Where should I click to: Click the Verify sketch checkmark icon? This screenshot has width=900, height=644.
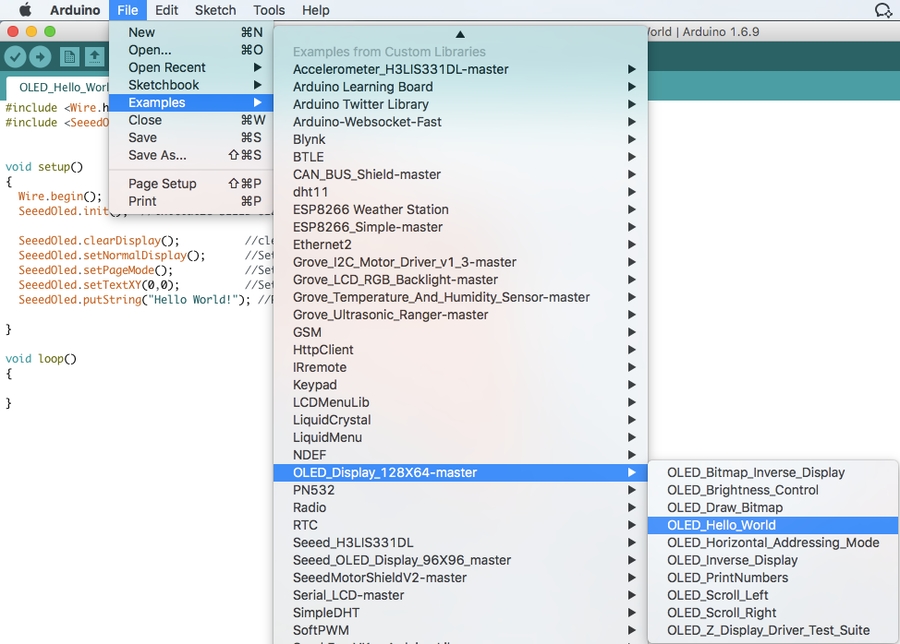15,57
